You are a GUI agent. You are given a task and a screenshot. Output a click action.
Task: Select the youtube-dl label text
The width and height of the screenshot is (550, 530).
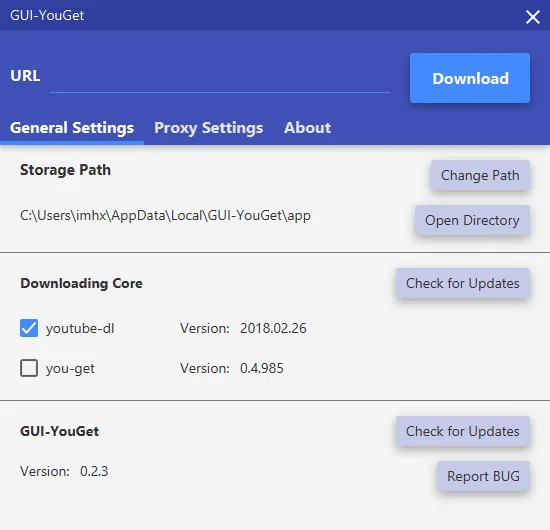click(80, 328)
